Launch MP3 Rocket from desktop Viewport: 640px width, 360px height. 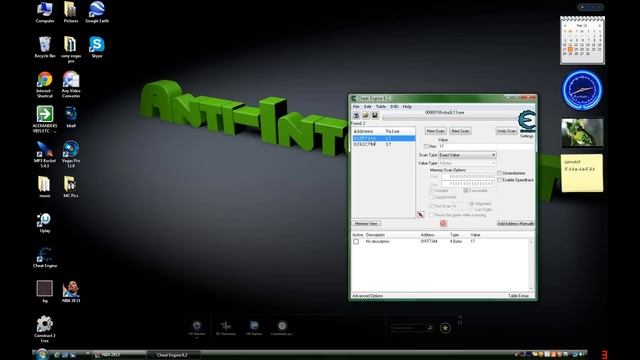pos(45,155)
